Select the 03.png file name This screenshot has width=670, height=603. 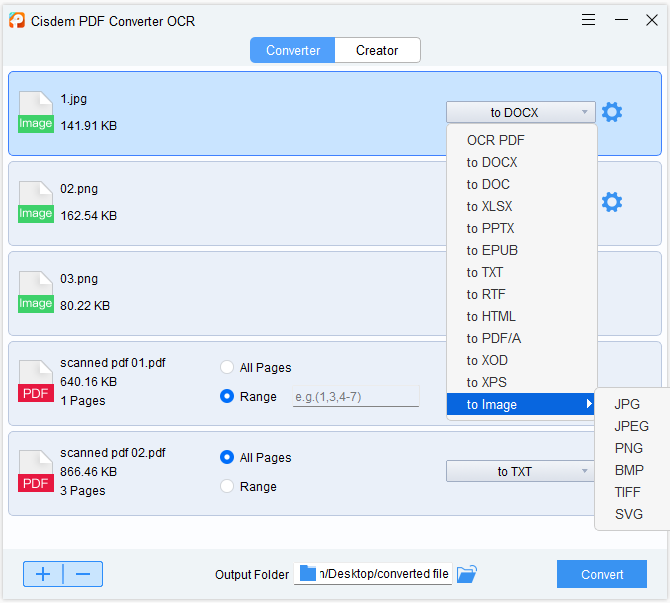[79, 279]
